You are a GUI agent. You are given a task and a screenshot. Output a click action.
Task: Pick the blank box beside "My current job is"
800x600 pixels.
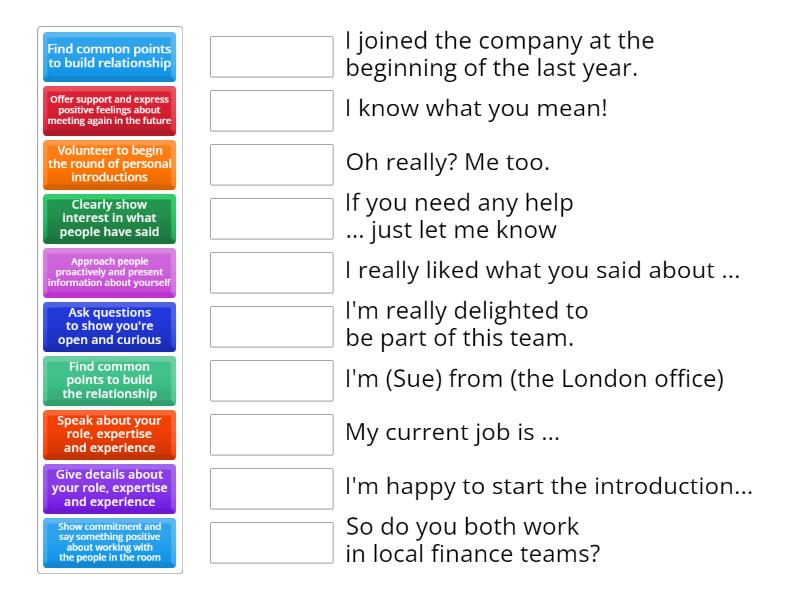(x=272, y=435)
